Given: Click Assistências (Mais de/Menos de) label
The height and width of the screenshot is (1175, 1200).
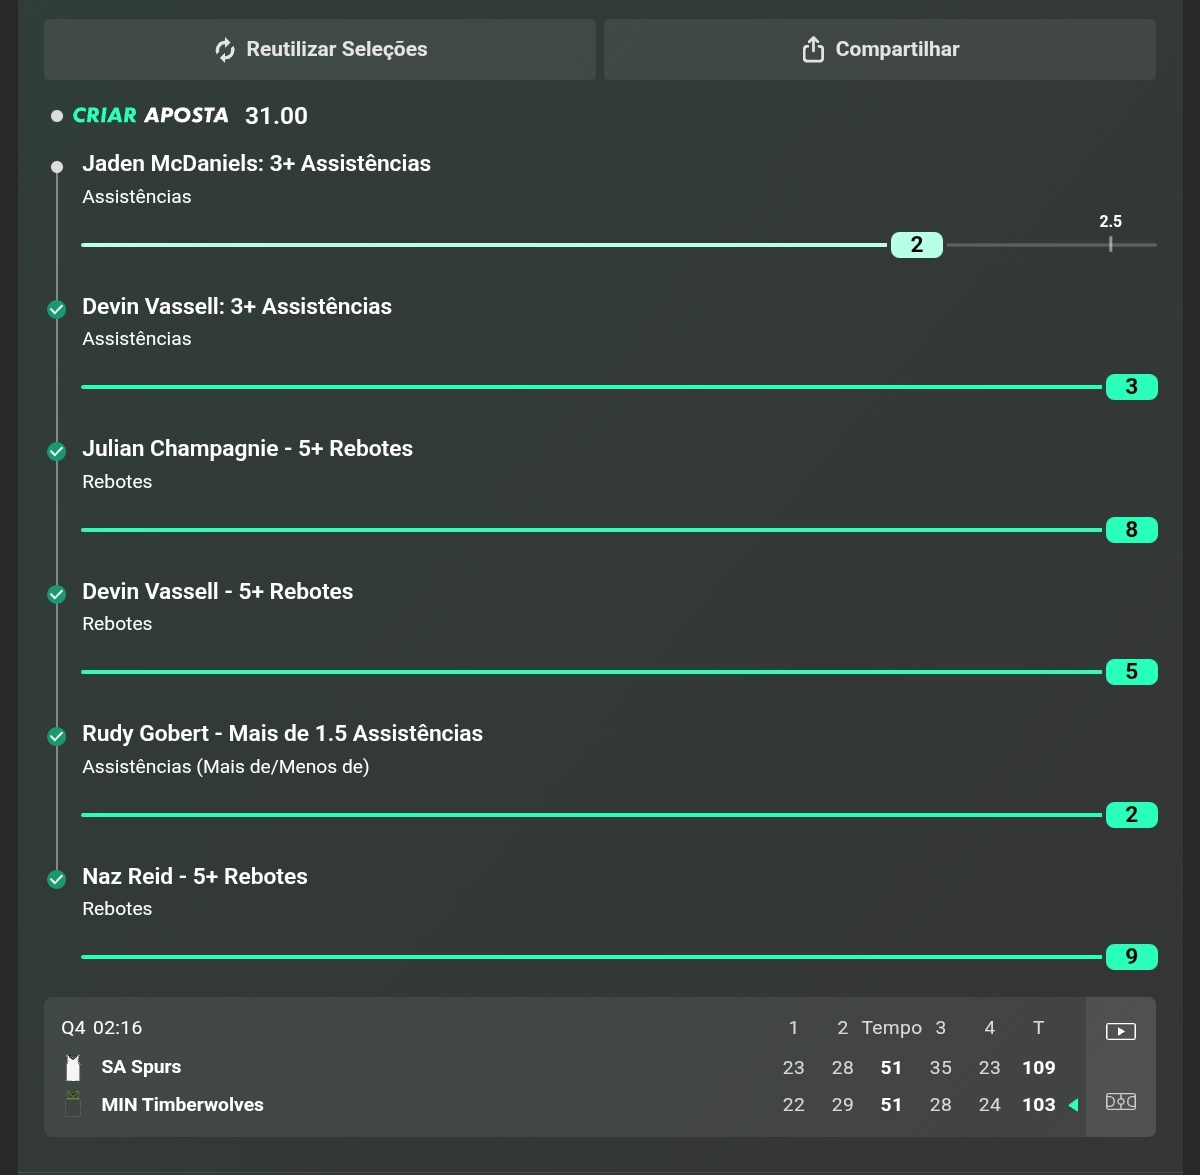Looking at the screenshot, I should [225, 767].
